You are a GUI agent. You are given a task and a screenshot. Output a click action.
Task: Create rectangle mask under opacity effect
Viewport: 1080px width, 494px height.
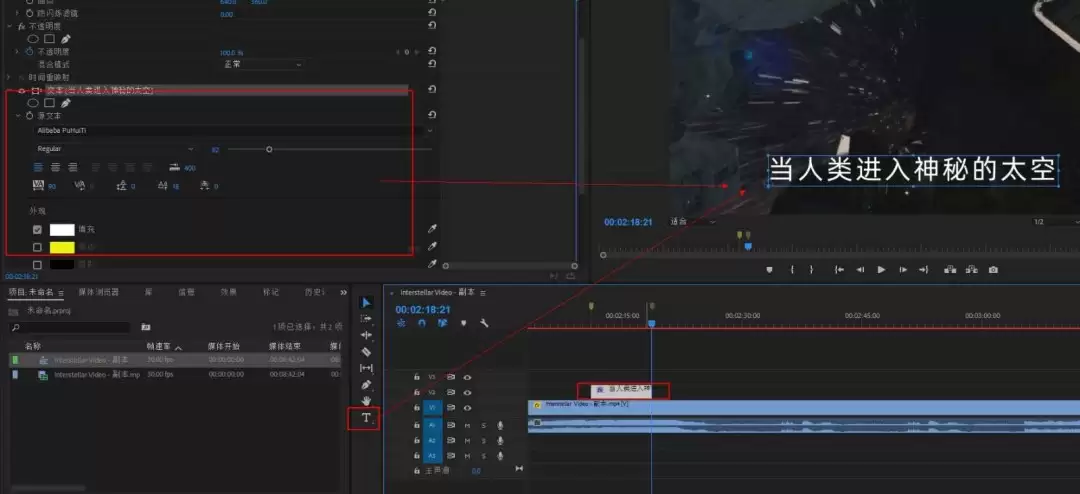click(x=50, y=39)
